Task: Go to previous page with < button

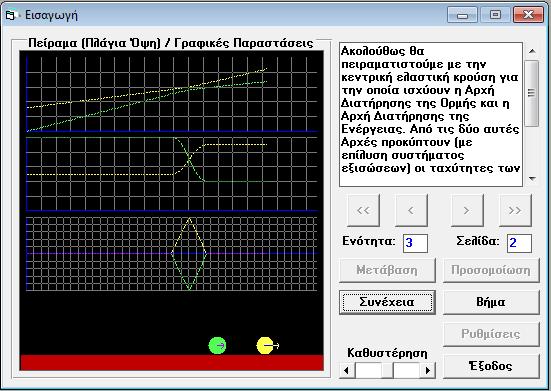Action: point(411,210)
